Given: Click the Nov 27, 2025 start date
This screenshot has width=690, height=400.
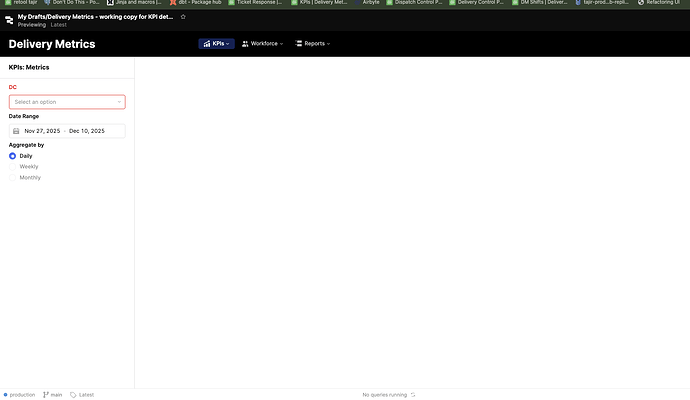Looking at the screenshot, I should (x=42, y=131).
